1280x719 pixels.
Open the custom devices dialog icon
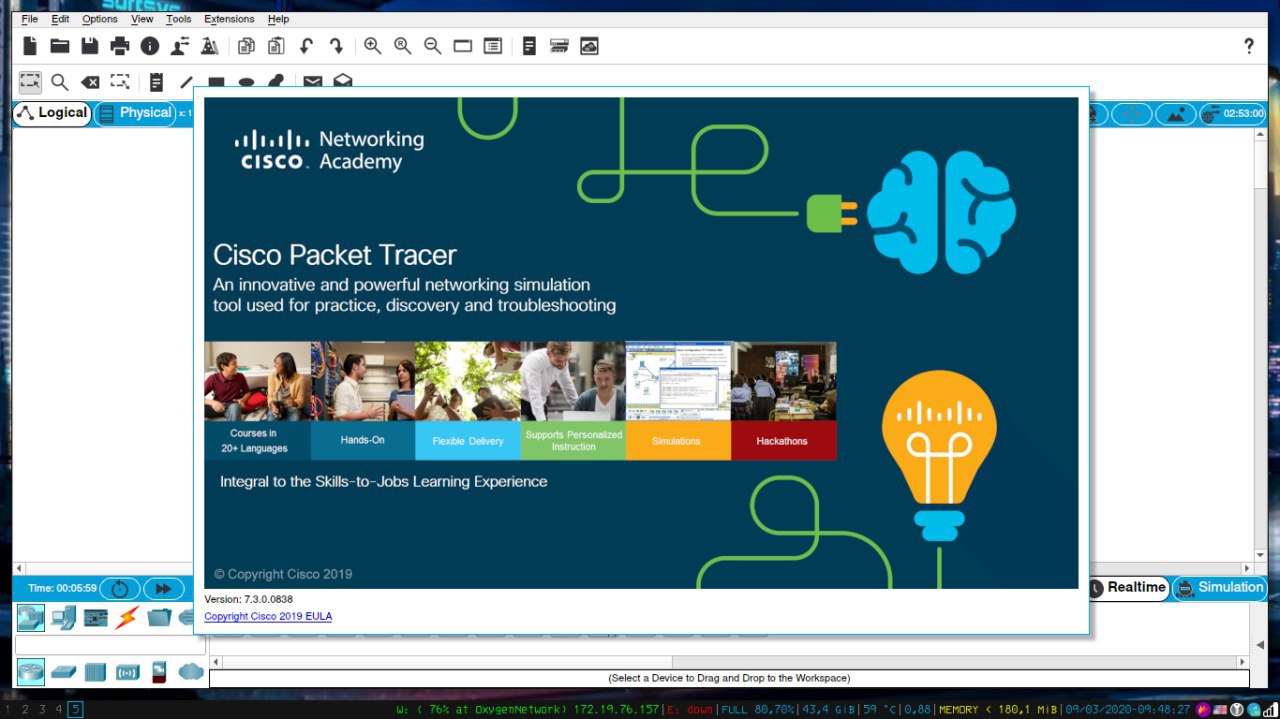(492, 46)
